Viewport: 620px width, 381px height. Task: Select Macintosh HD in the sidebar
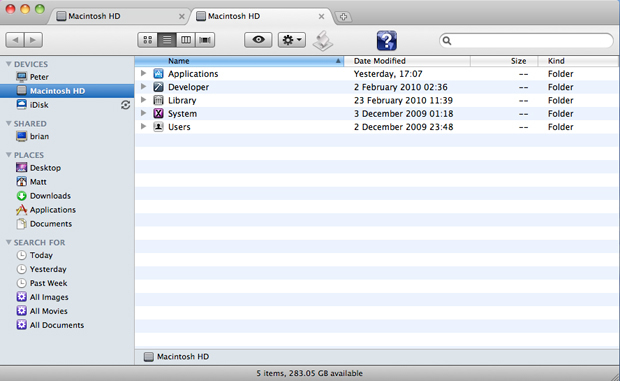tap(67, 91)
